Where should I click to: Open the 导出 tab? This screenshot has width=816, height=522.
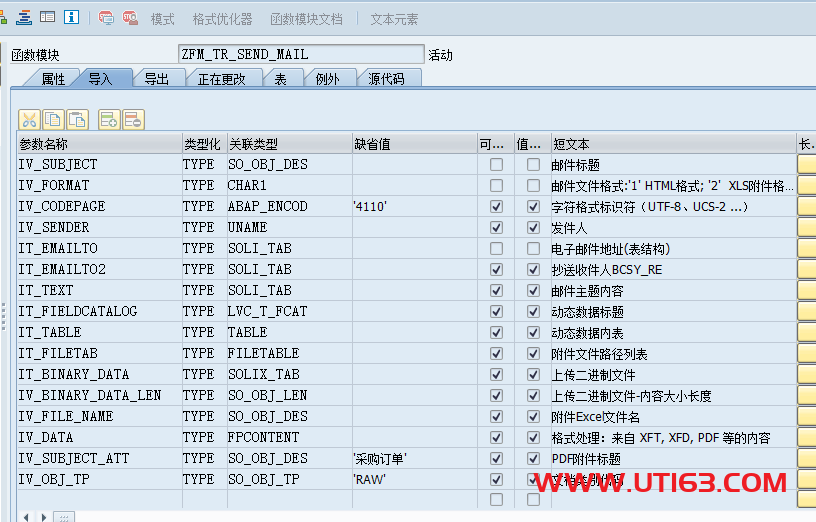coord(156,79)
